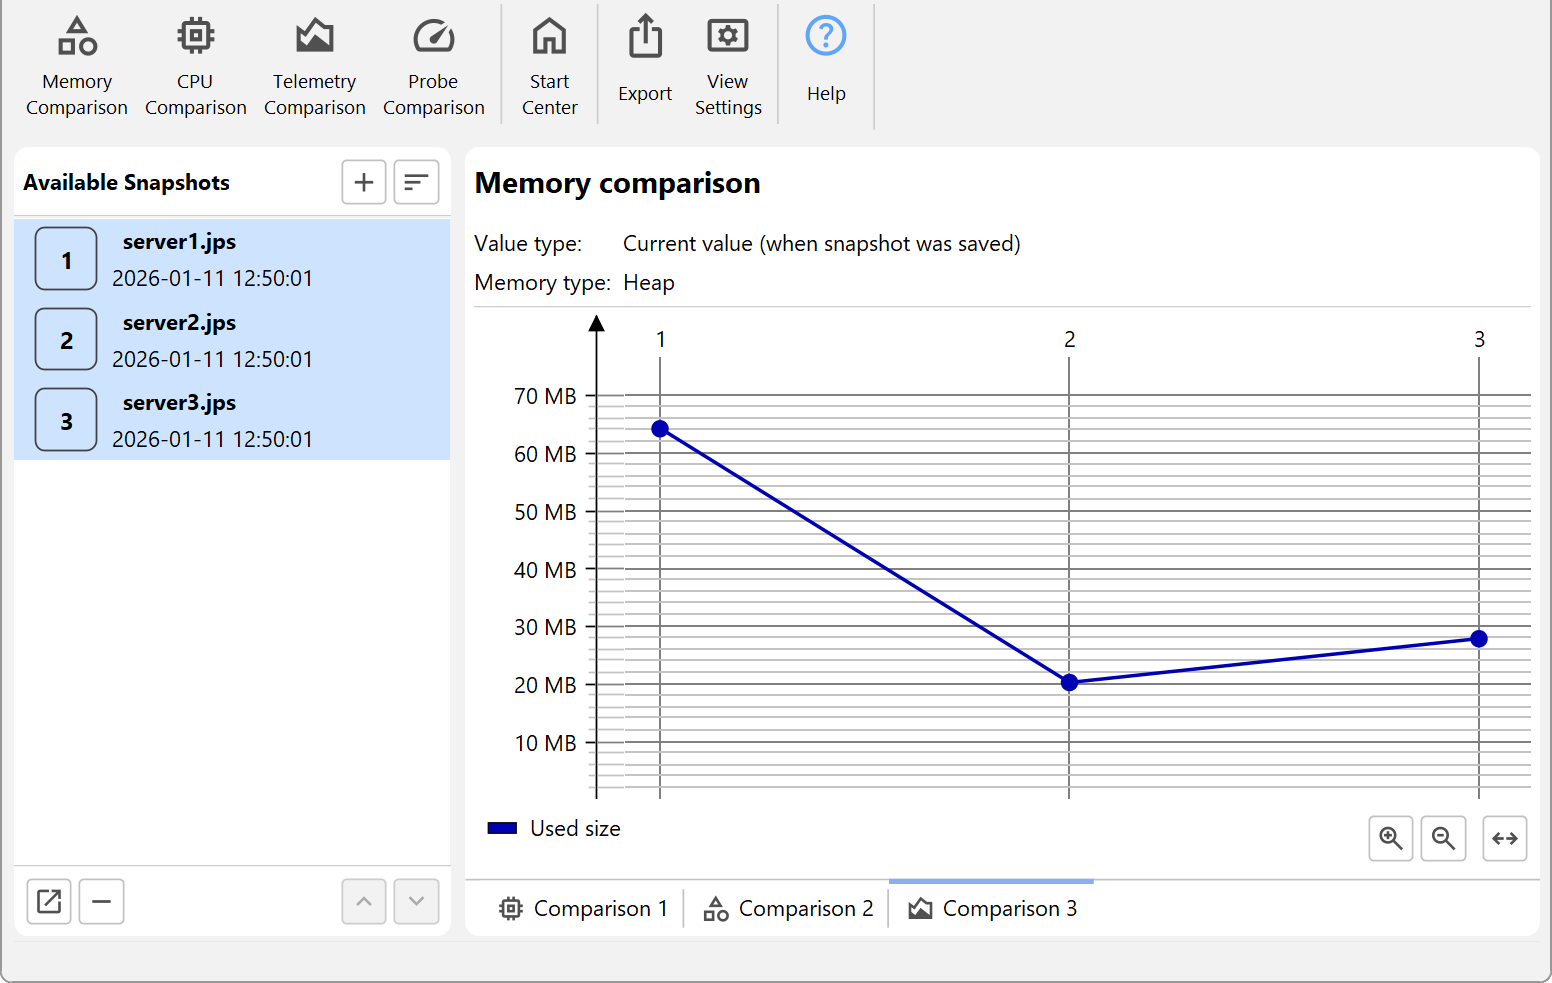Click the Current value type text
Screen dimensions: 1552x983
[x=822, y=244]
